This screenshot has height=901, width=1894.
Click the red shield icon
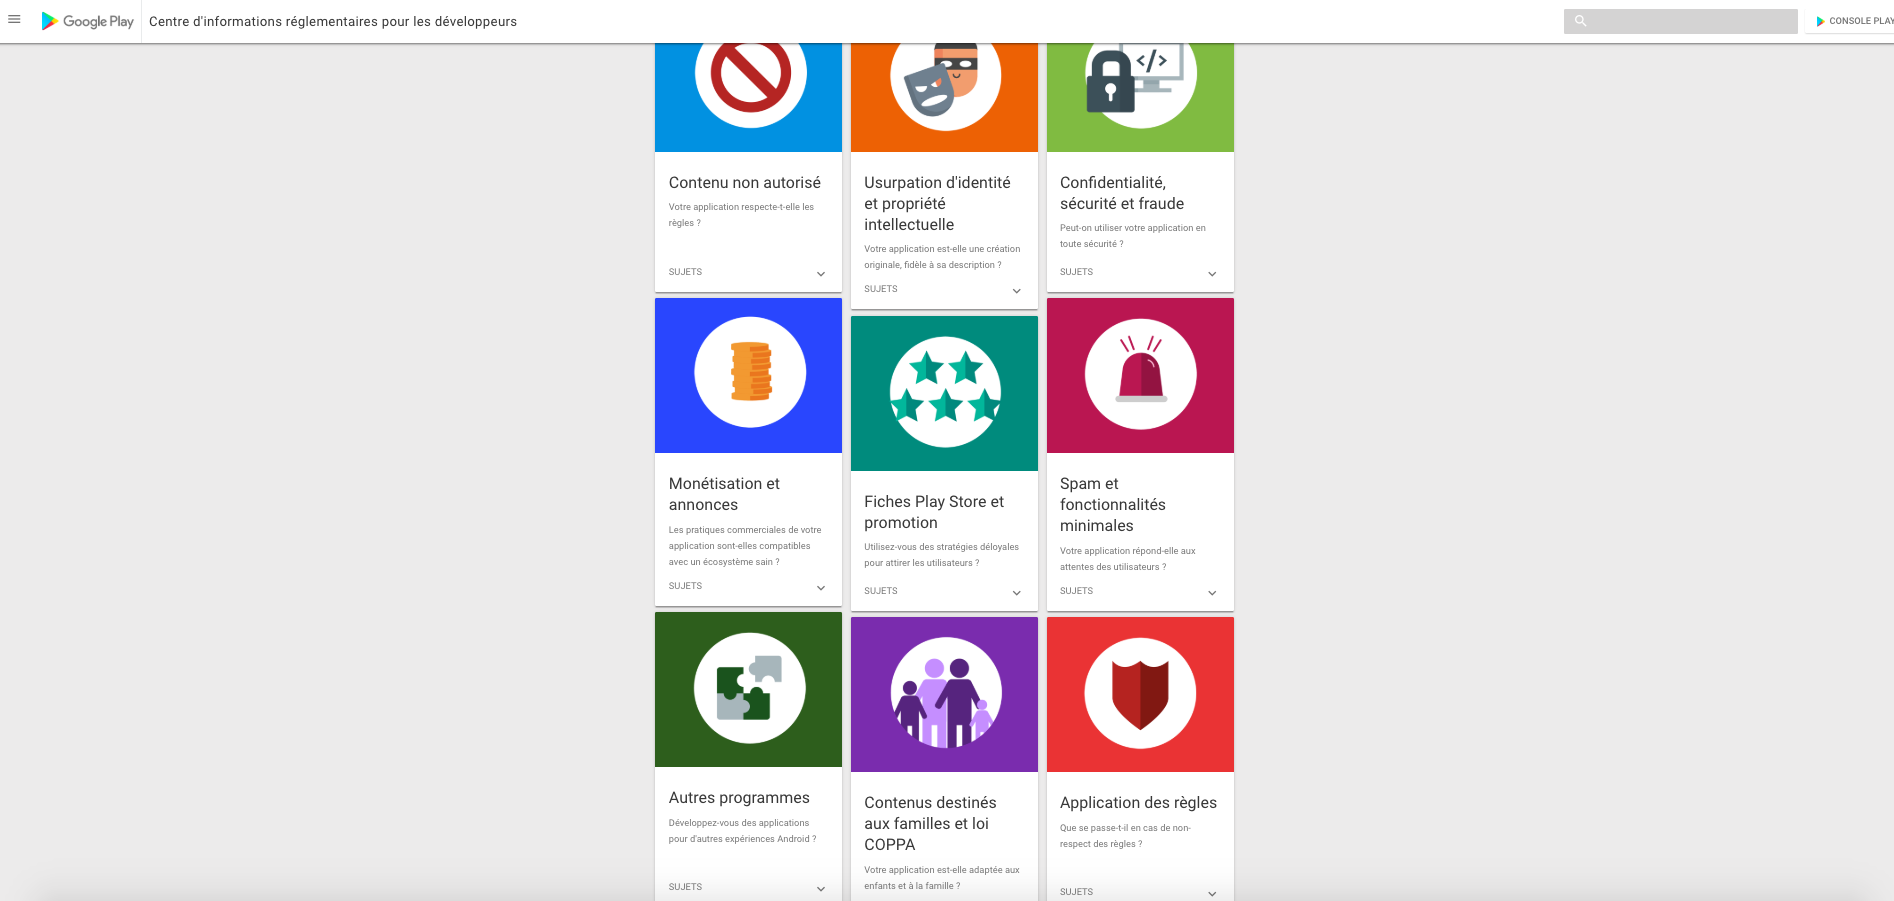pyautogui.click(x=1140, y=693)
